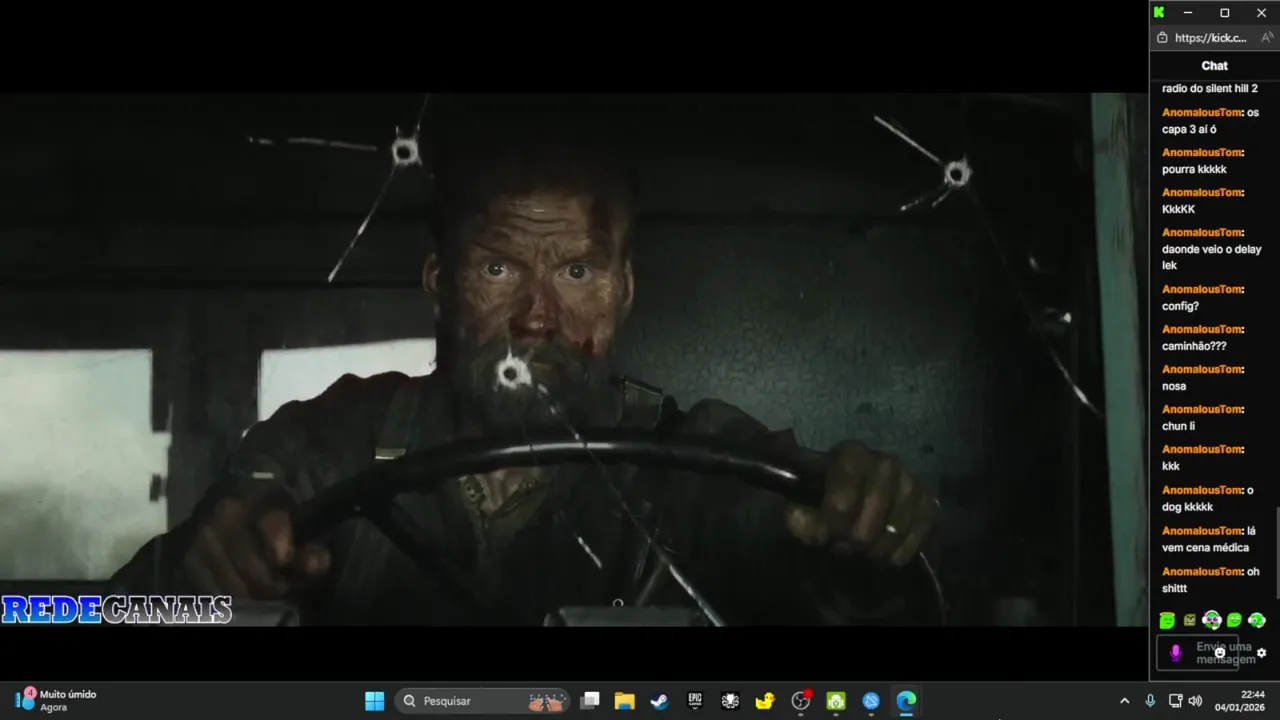Click the Pesquisar taskbar search box
The height and width of the screenshot is (720, 1280).
[x=482, y=701]
